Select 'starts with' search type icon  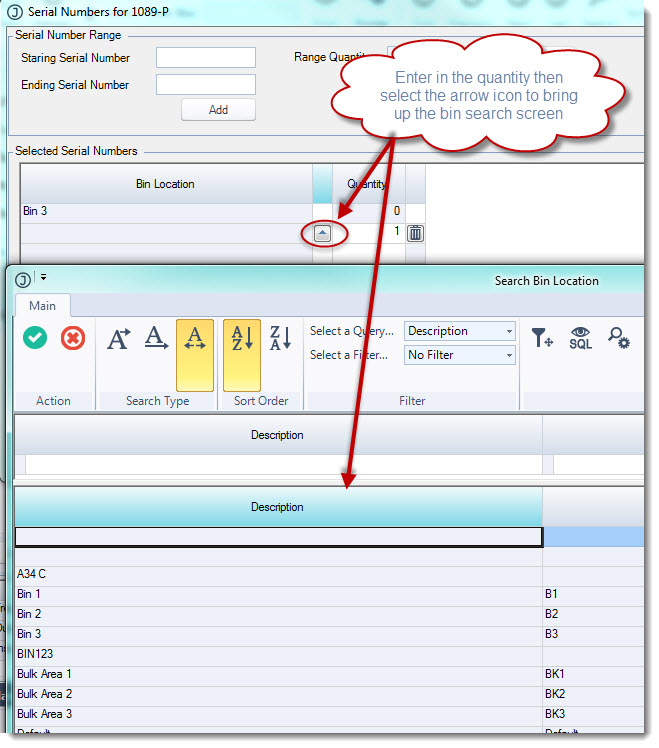tap(119, 338)
